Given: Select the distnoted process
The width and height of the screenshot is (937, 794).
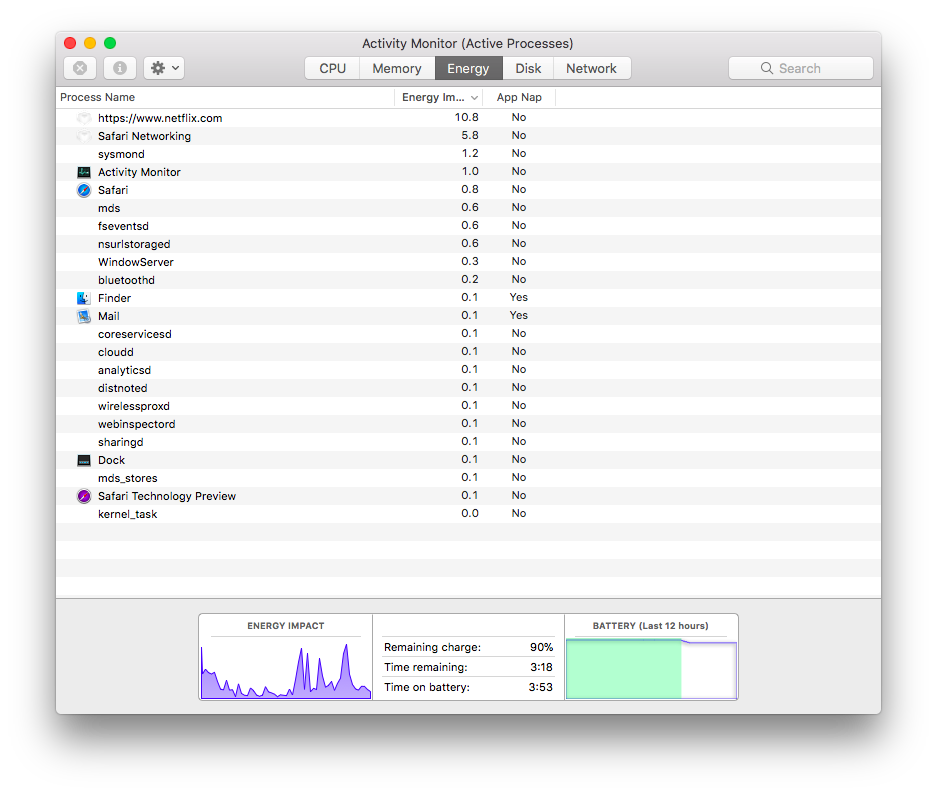Looking at the screenshot, I should pyautogui.click(x=123, y=388).
